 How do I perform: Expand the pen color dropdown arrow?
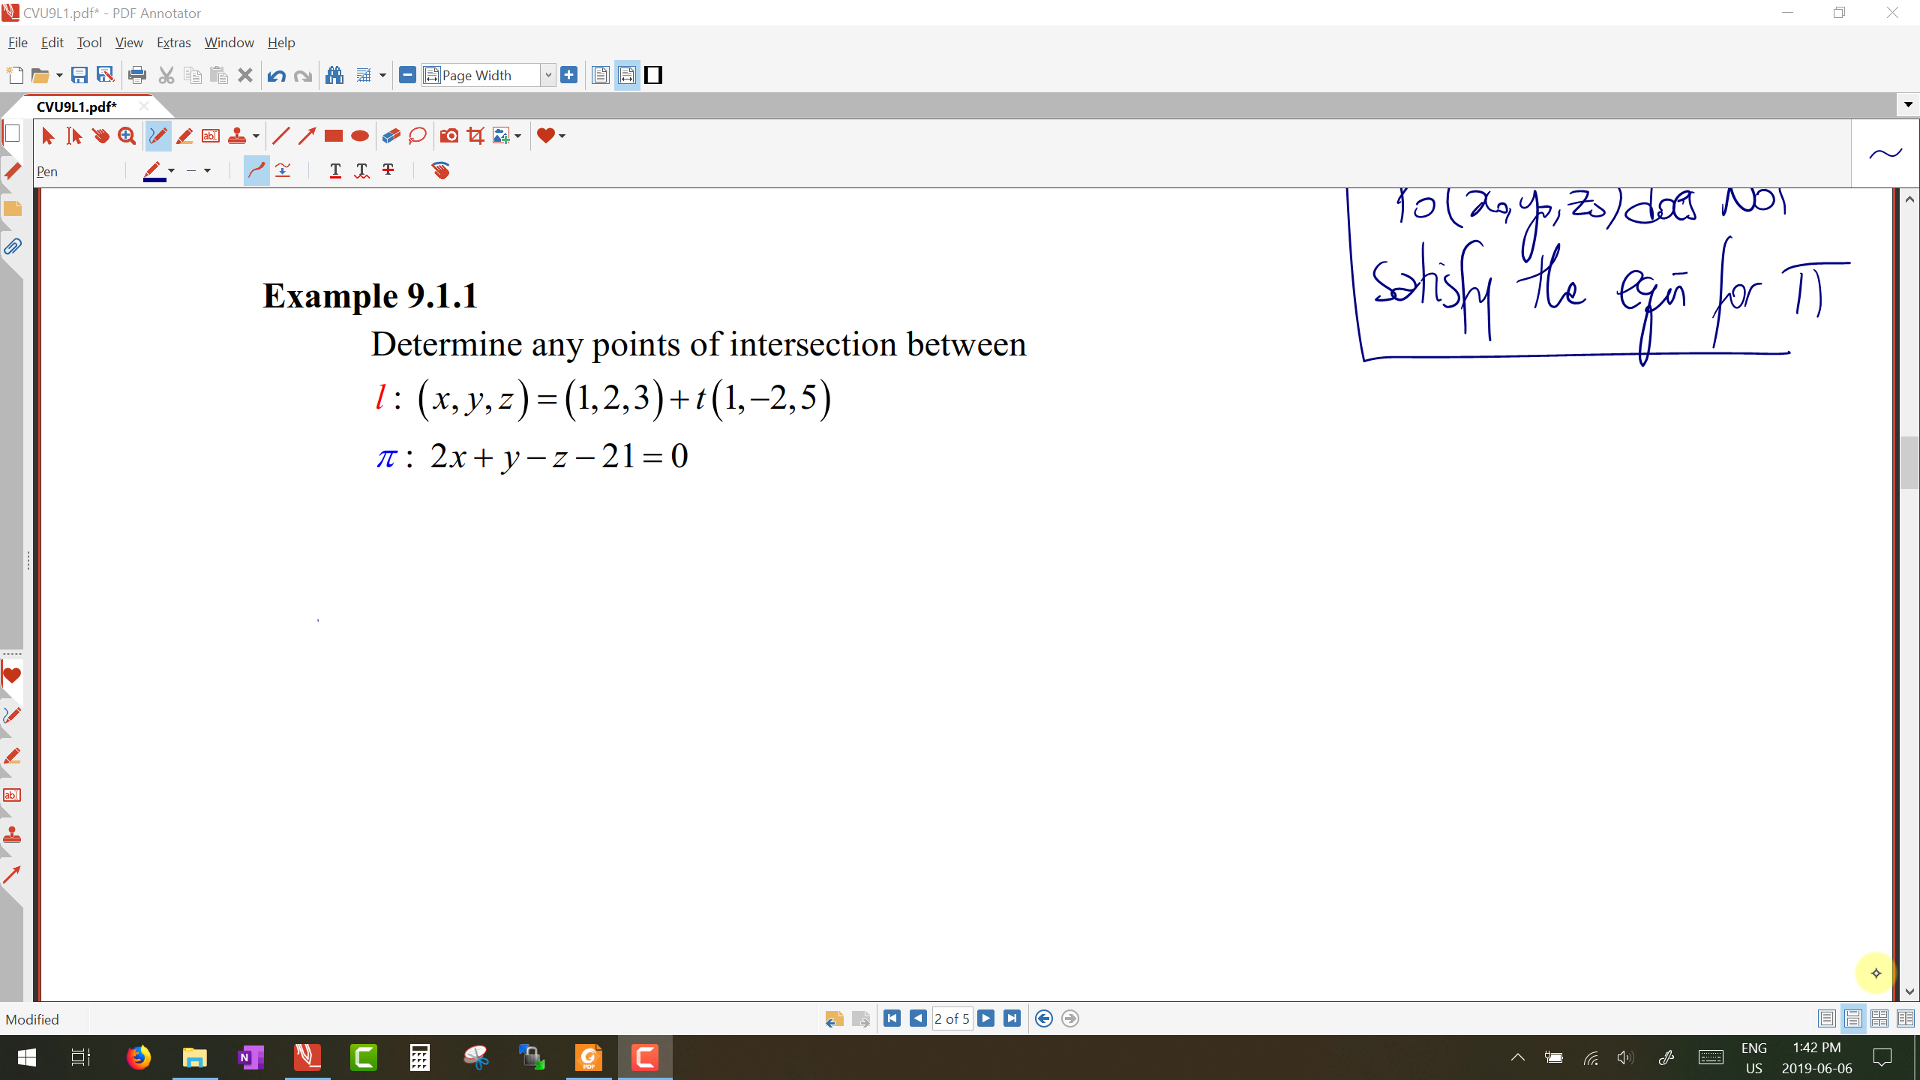pyautogui.click(x=172, y=171)
